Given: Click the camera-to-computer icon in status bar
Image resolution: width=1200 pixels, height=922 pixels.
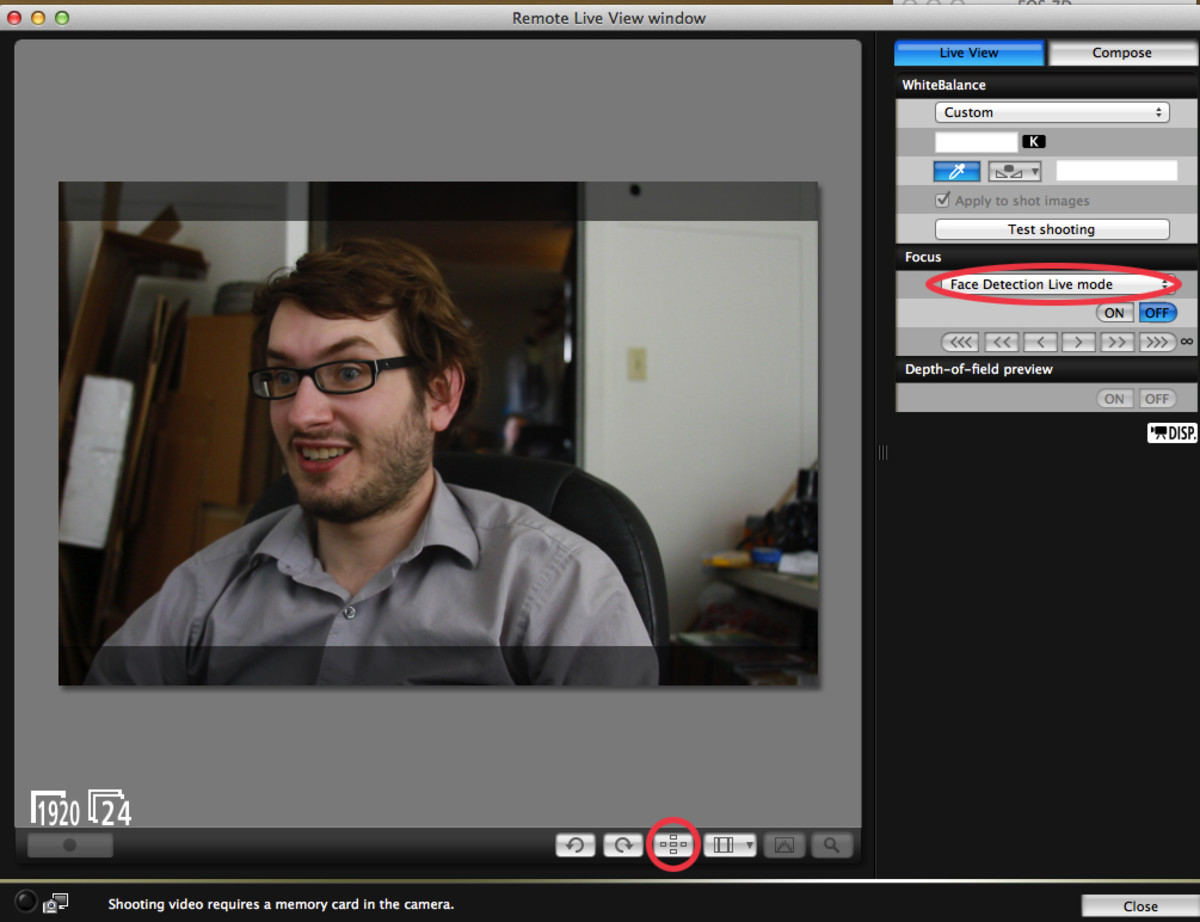Looking at the screenshot, I should [x=55, y=903].
